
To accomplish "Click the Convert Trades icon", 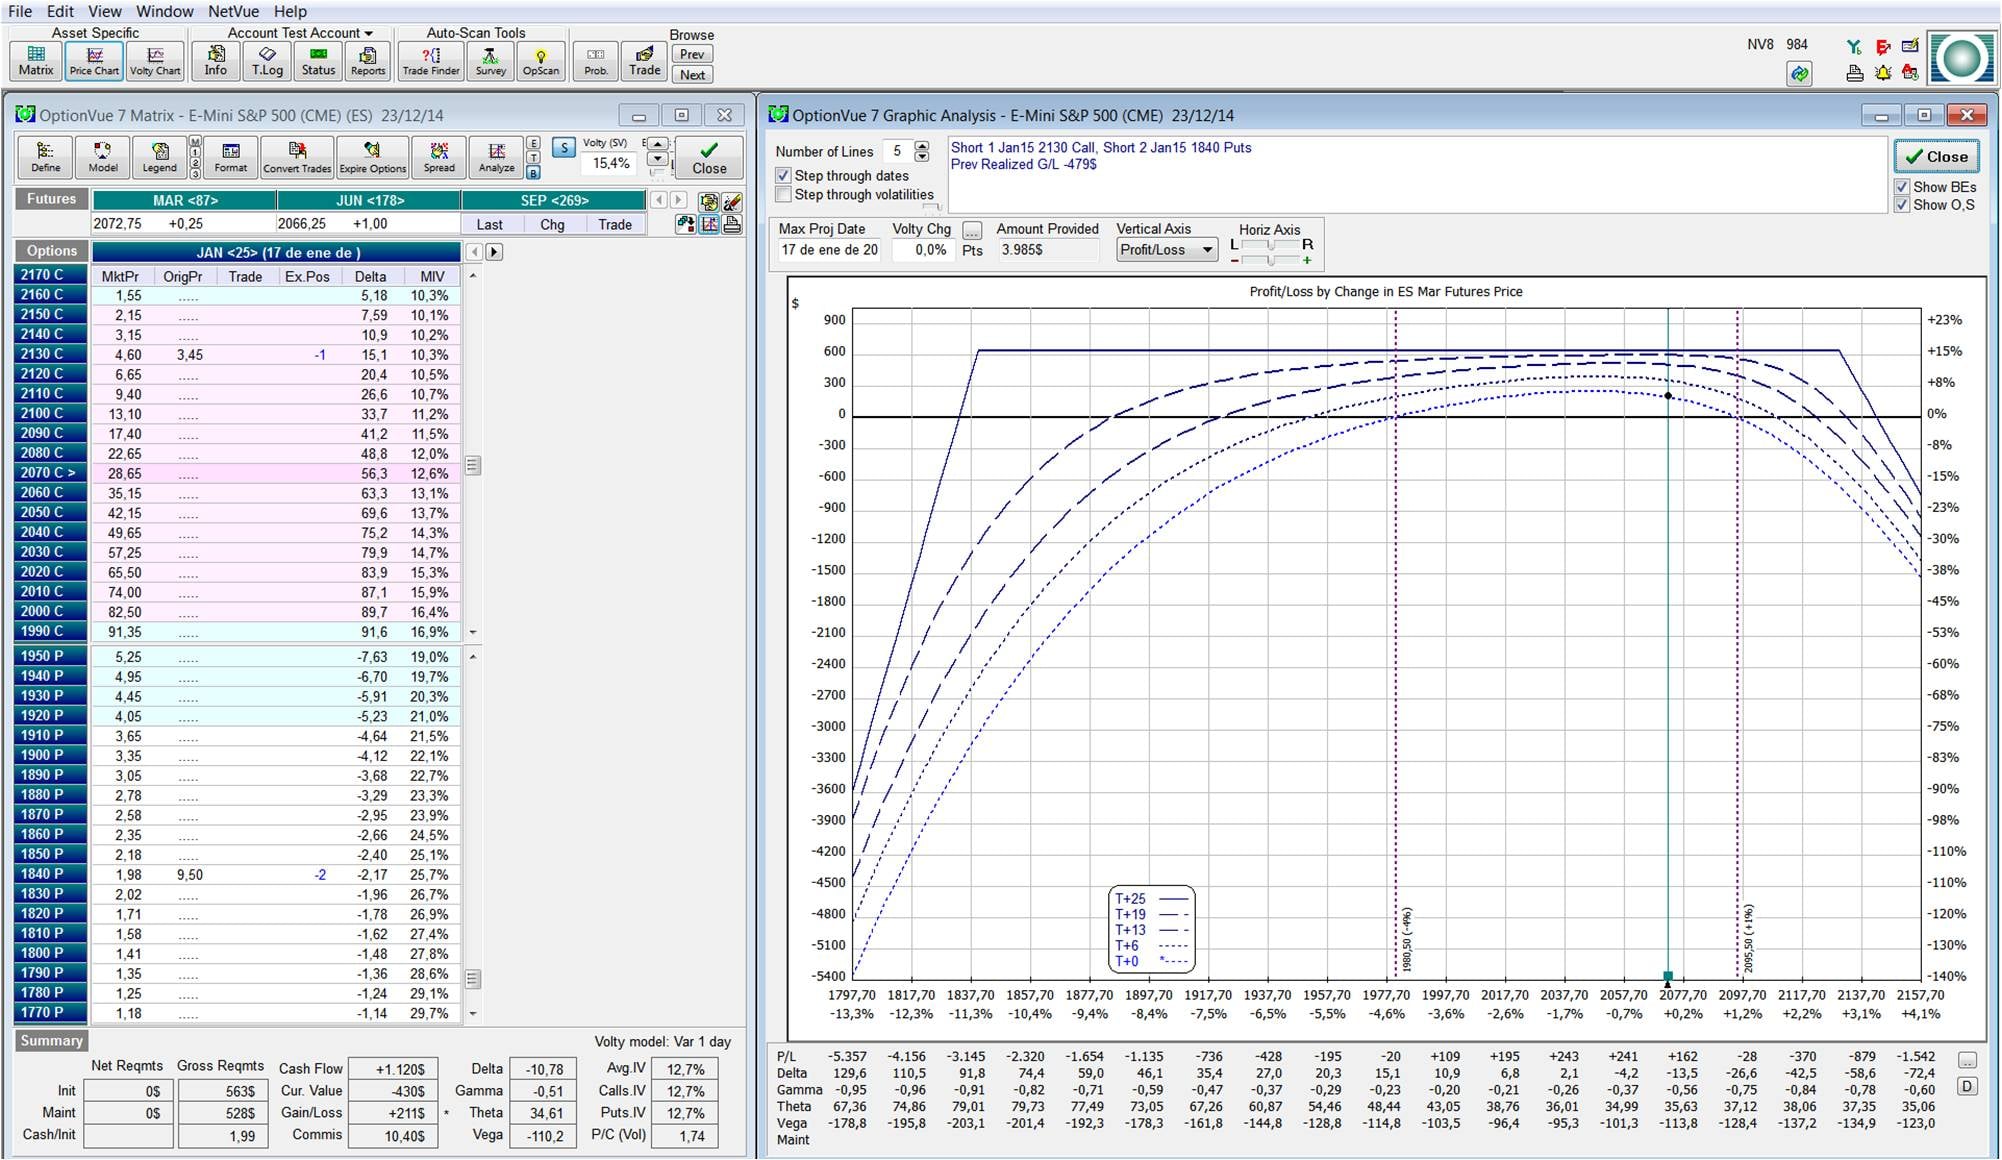I will [x=297, y=157].
